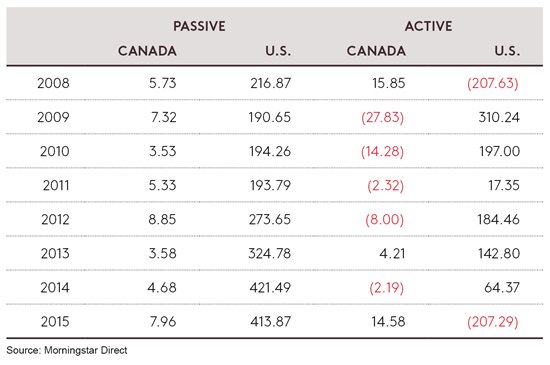
Task: Click the red value (207.29) for 2015
Action: point(492,322)
